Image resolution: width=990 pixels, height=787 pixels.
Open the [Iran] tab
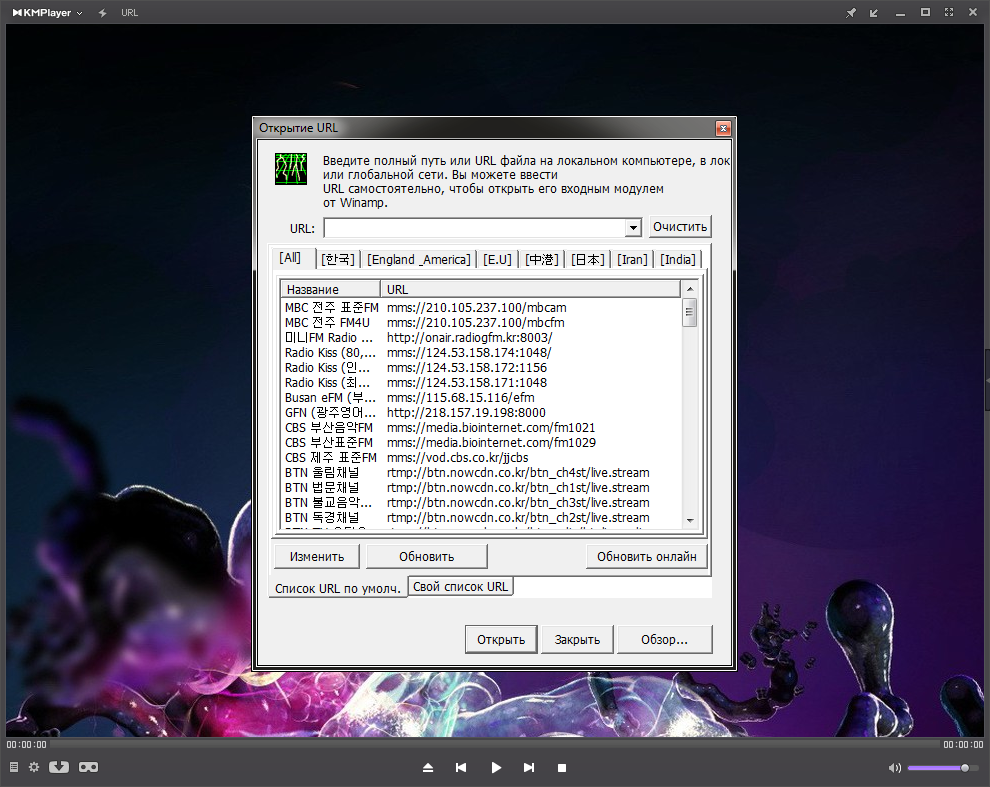(x=632, y=260)
